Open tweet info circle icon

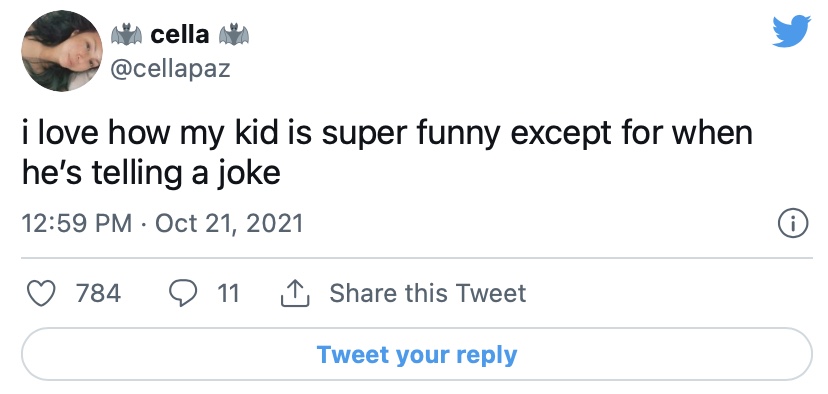click(x=793, y=224)
